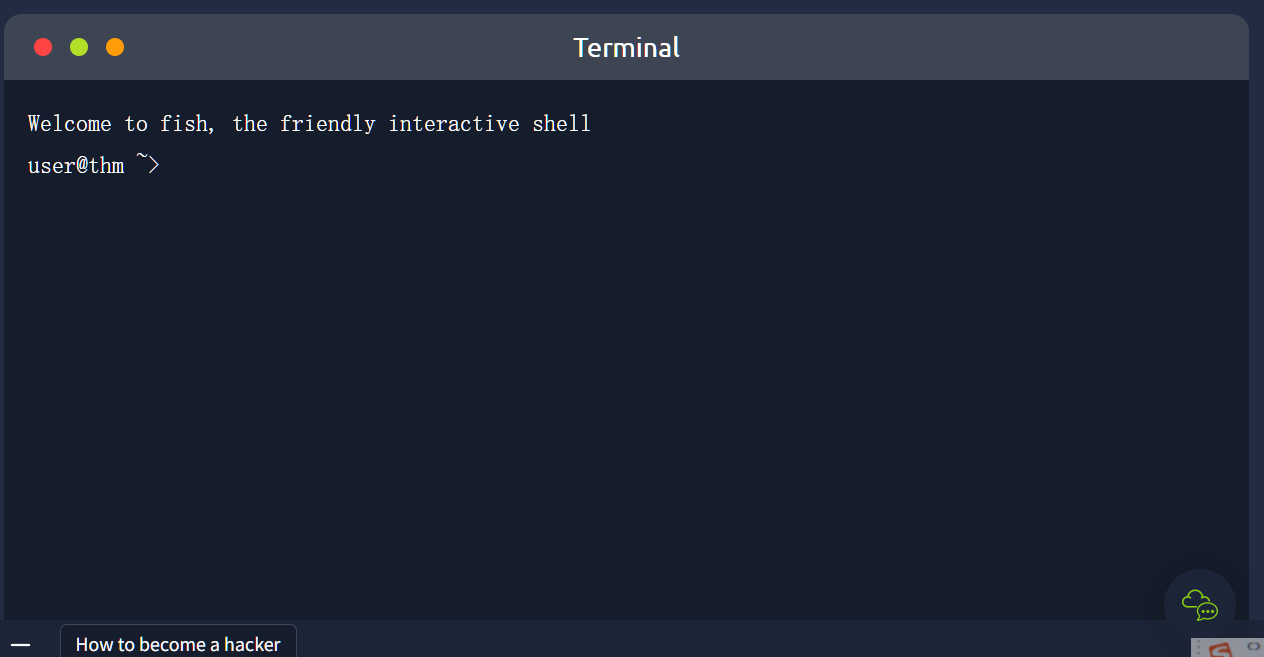Click the rounded icon right of Sogou S
Image resolution: width=1264 pixels, height=657 pixels.
pos(1252,647)
